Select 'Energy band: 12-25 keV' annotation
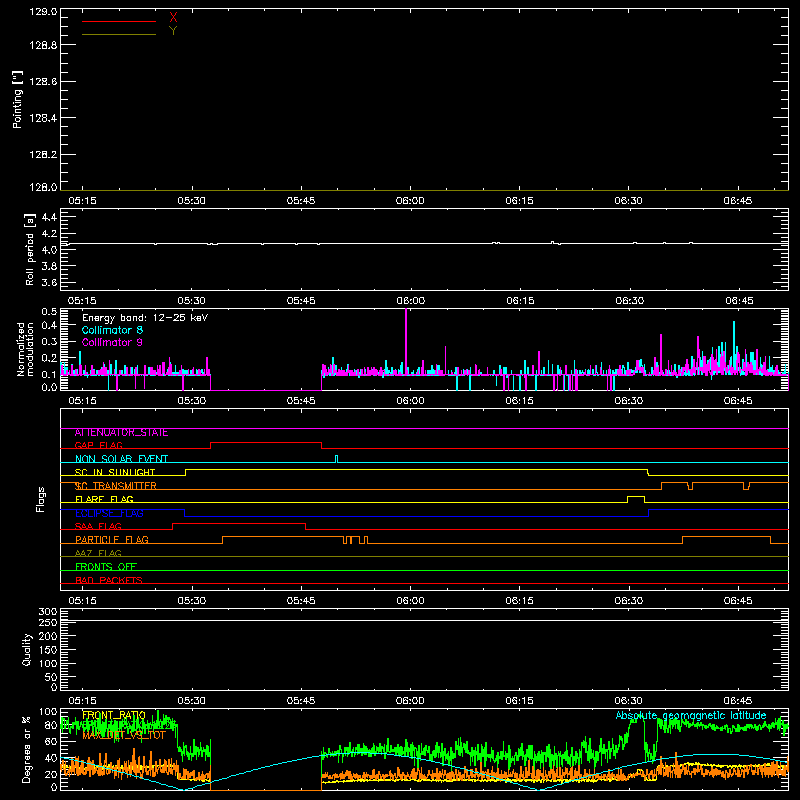 point(145,318)
